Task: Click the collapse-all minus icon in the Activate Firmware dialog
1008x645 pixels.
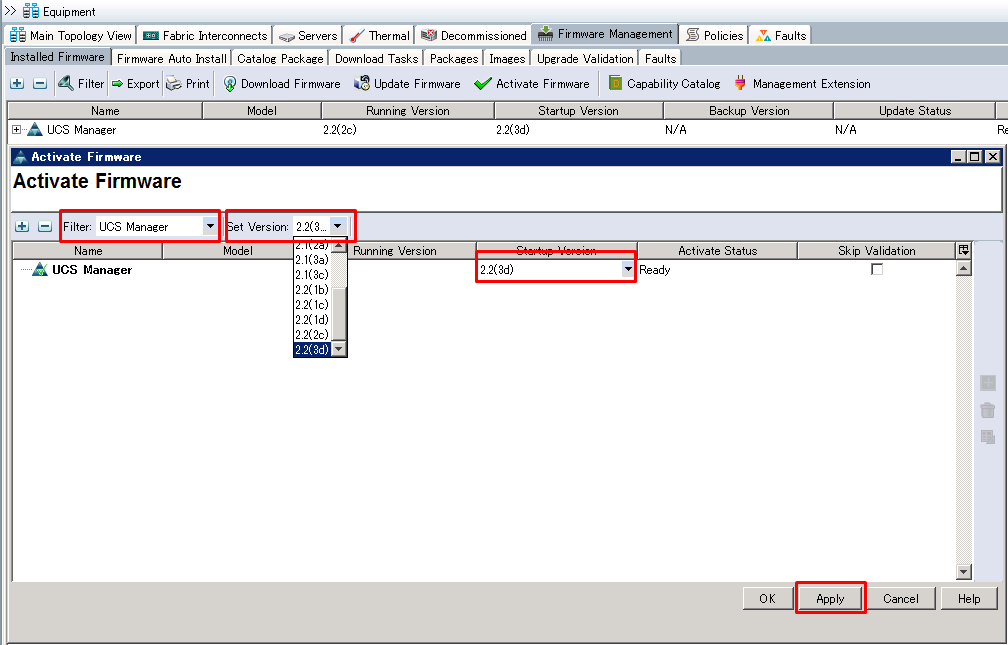Action: 44,226
